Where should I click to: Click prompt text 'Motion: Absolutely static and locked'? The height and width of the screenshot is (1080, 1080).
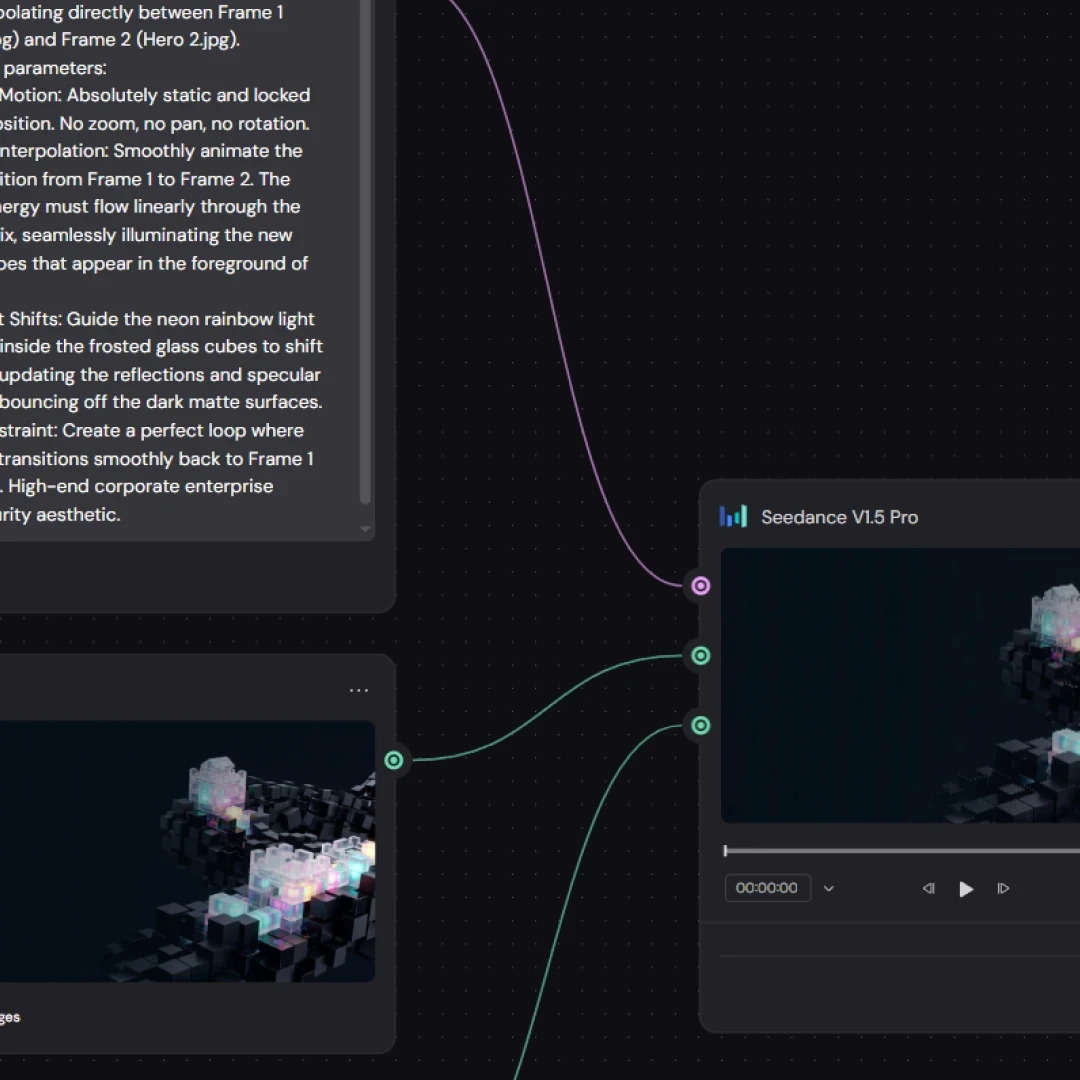click(x=155, y=95)
